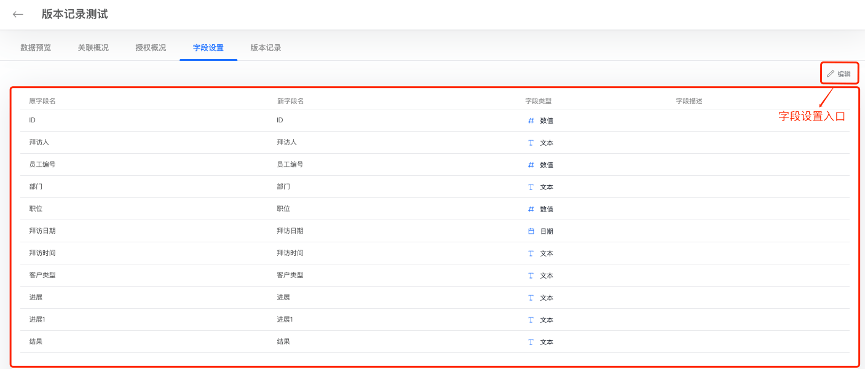Image resolution: width=866 pixels, height=370 pixels.
Task: Click the number type icon in 职位 row
Action: (531, 209)
